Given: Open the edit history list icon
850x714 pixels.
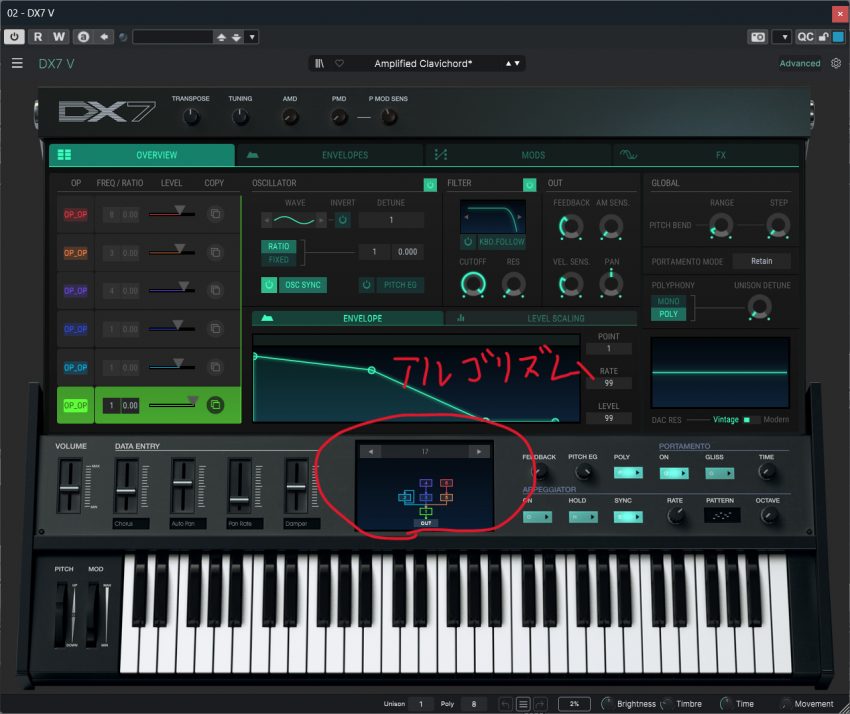Looking at the screenshot, I should tap(523, 704).
